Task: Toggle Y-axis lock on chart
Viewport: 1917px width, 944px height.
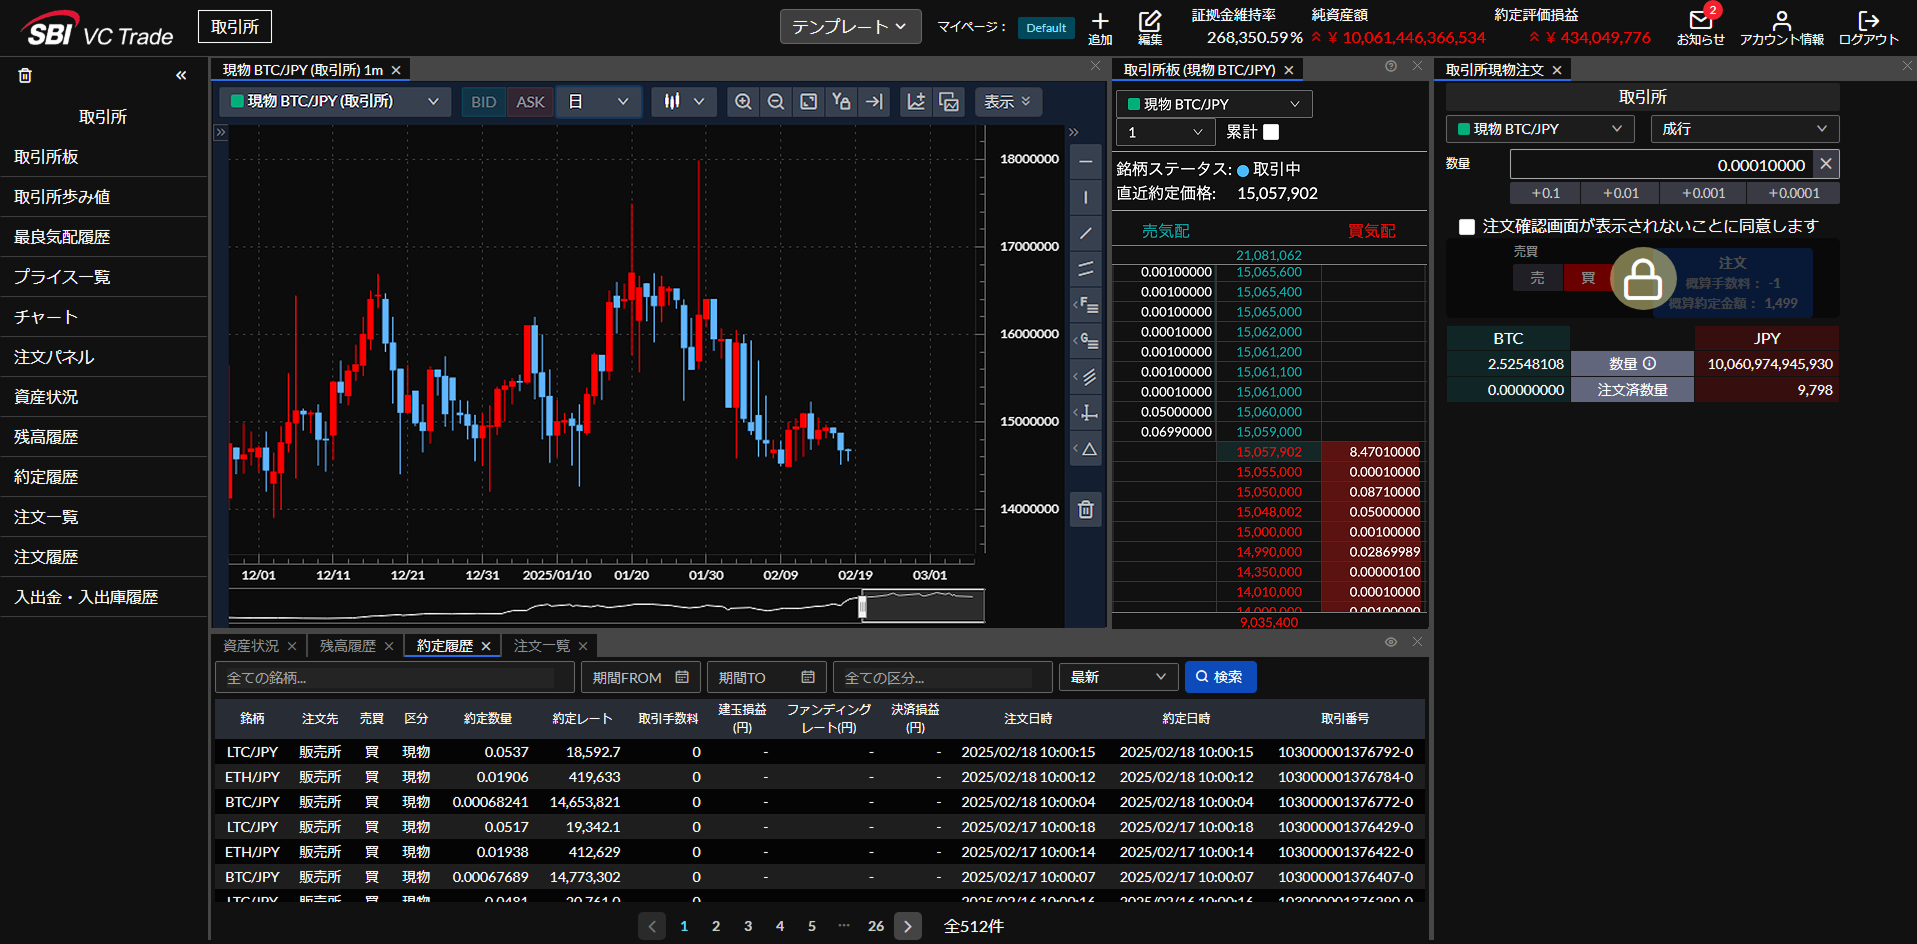Action: pos(842,102)
